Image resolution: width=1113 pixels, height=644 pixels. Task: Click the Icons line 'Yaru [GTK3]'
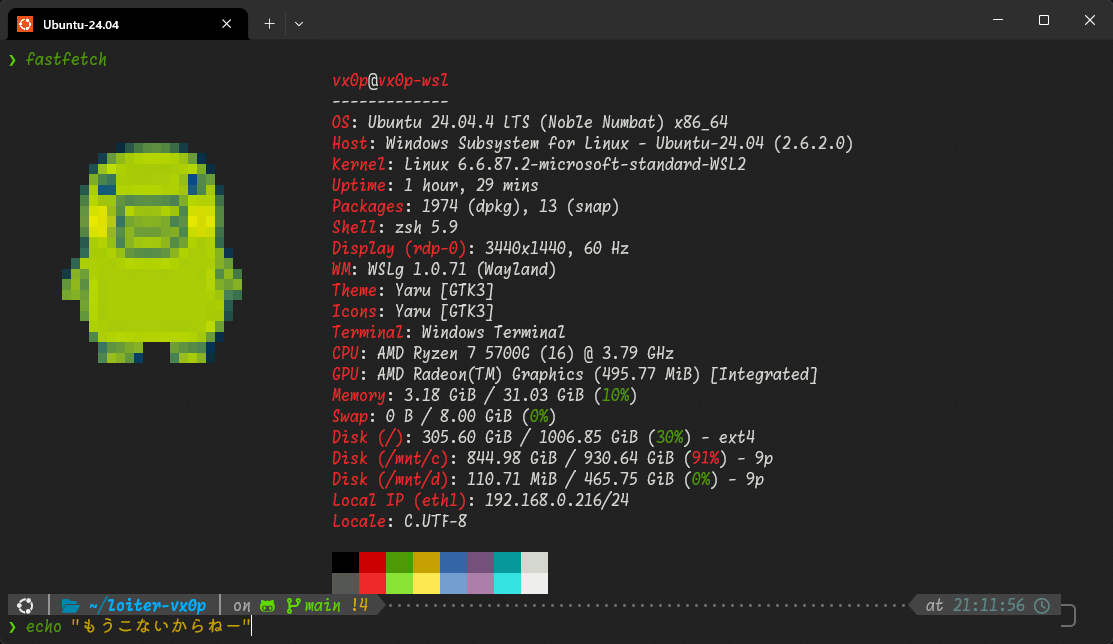[413, 312]
